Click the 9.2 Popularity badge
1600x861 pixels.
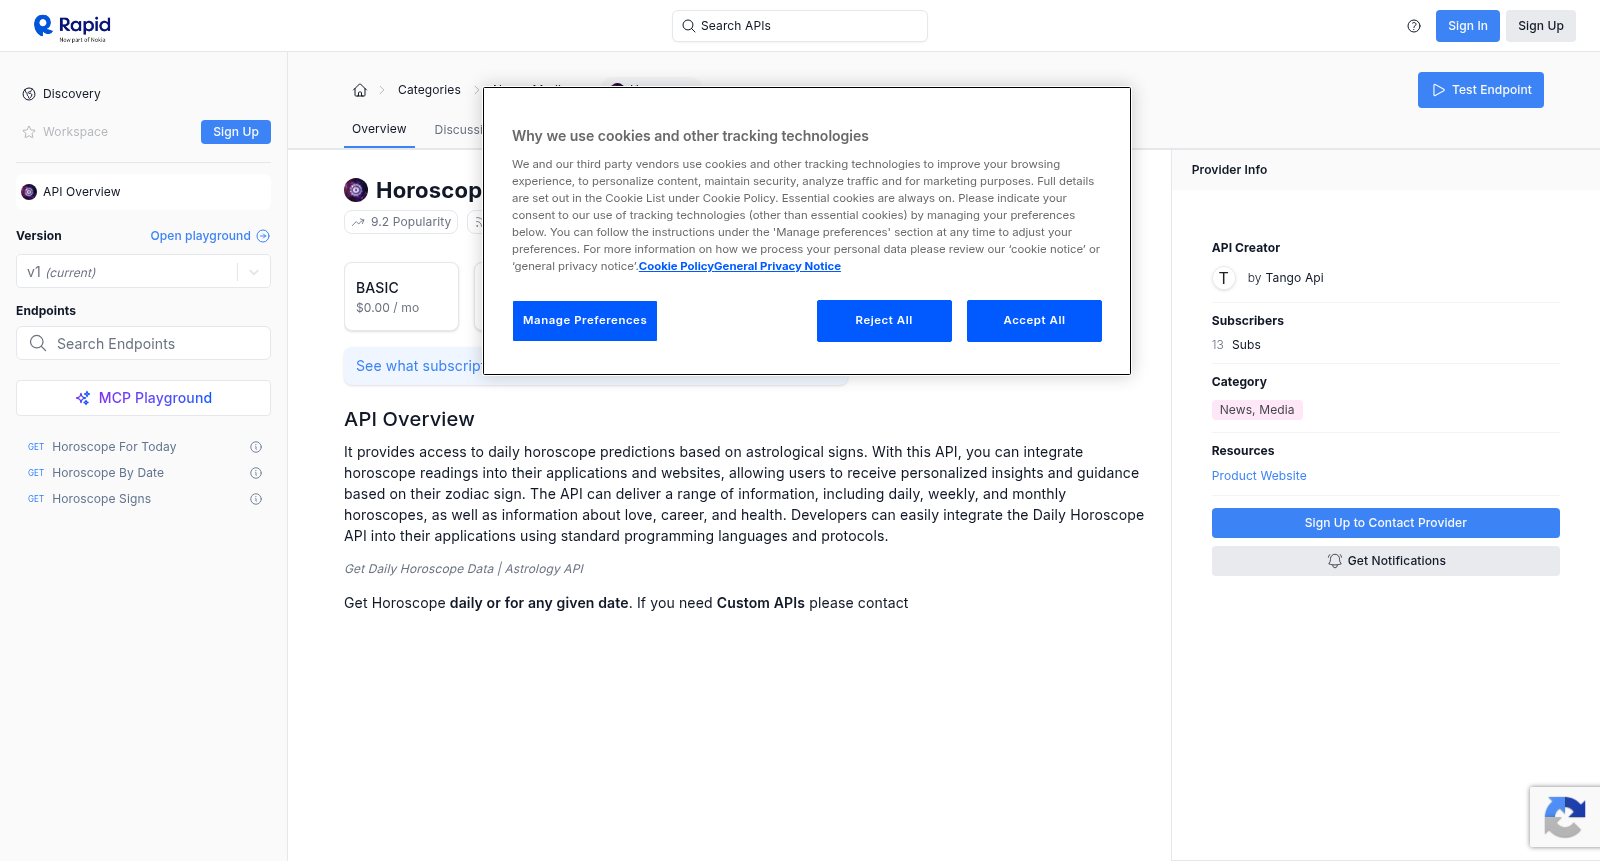(401, 222)
